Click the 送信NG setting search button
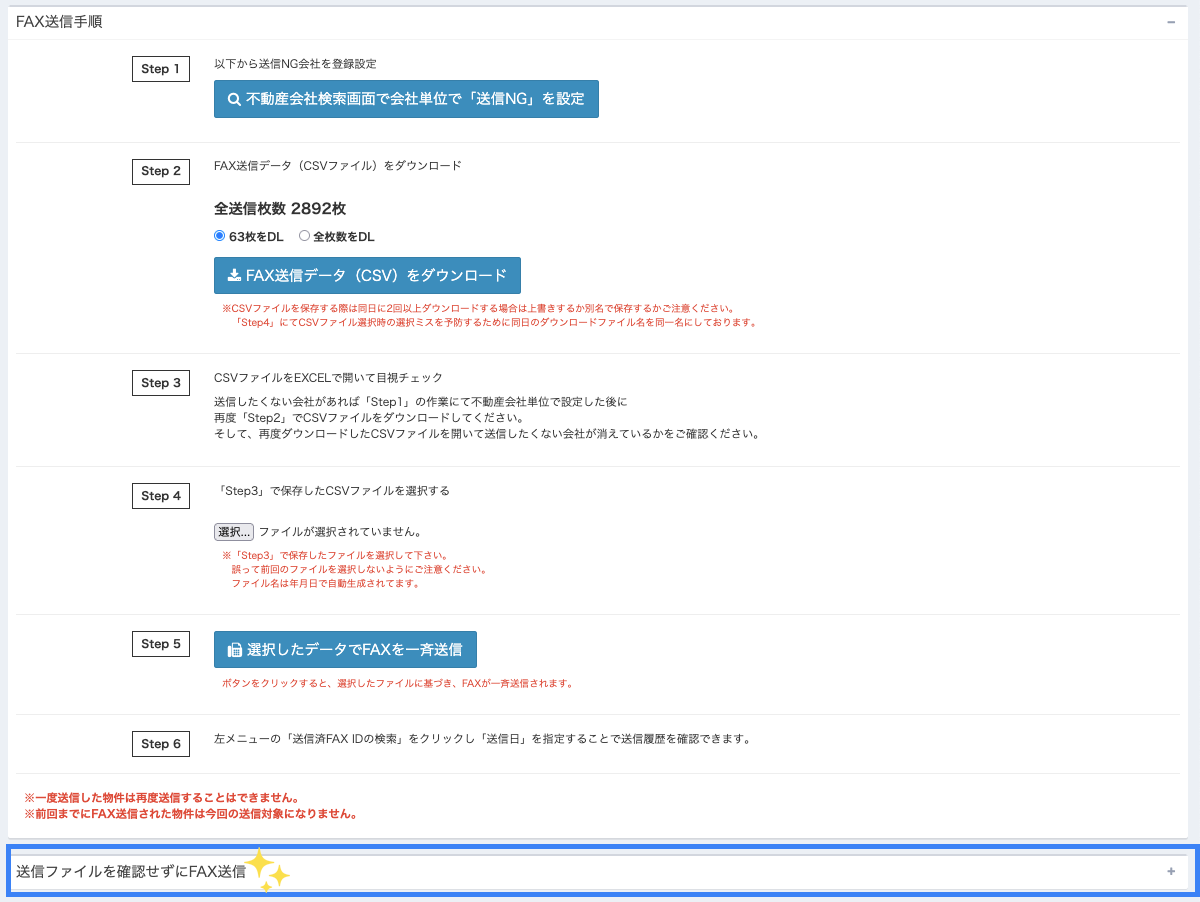 tap(406, 99)
